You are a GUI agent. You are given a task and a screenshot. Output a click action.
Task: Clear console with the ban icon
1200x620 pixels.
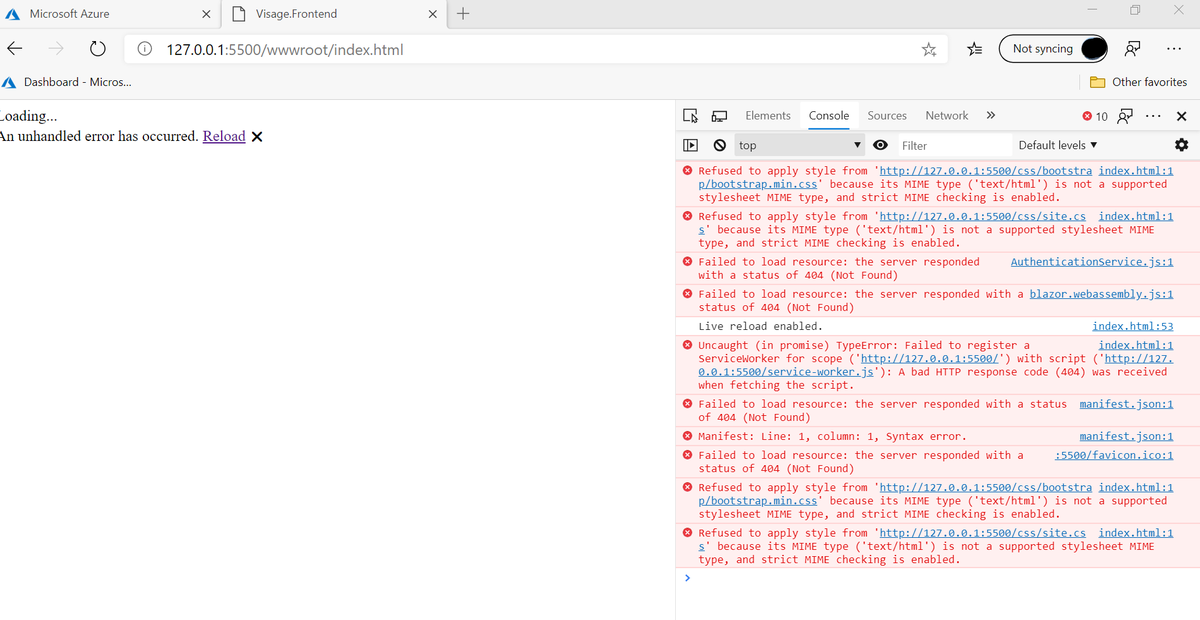point(719,145)
